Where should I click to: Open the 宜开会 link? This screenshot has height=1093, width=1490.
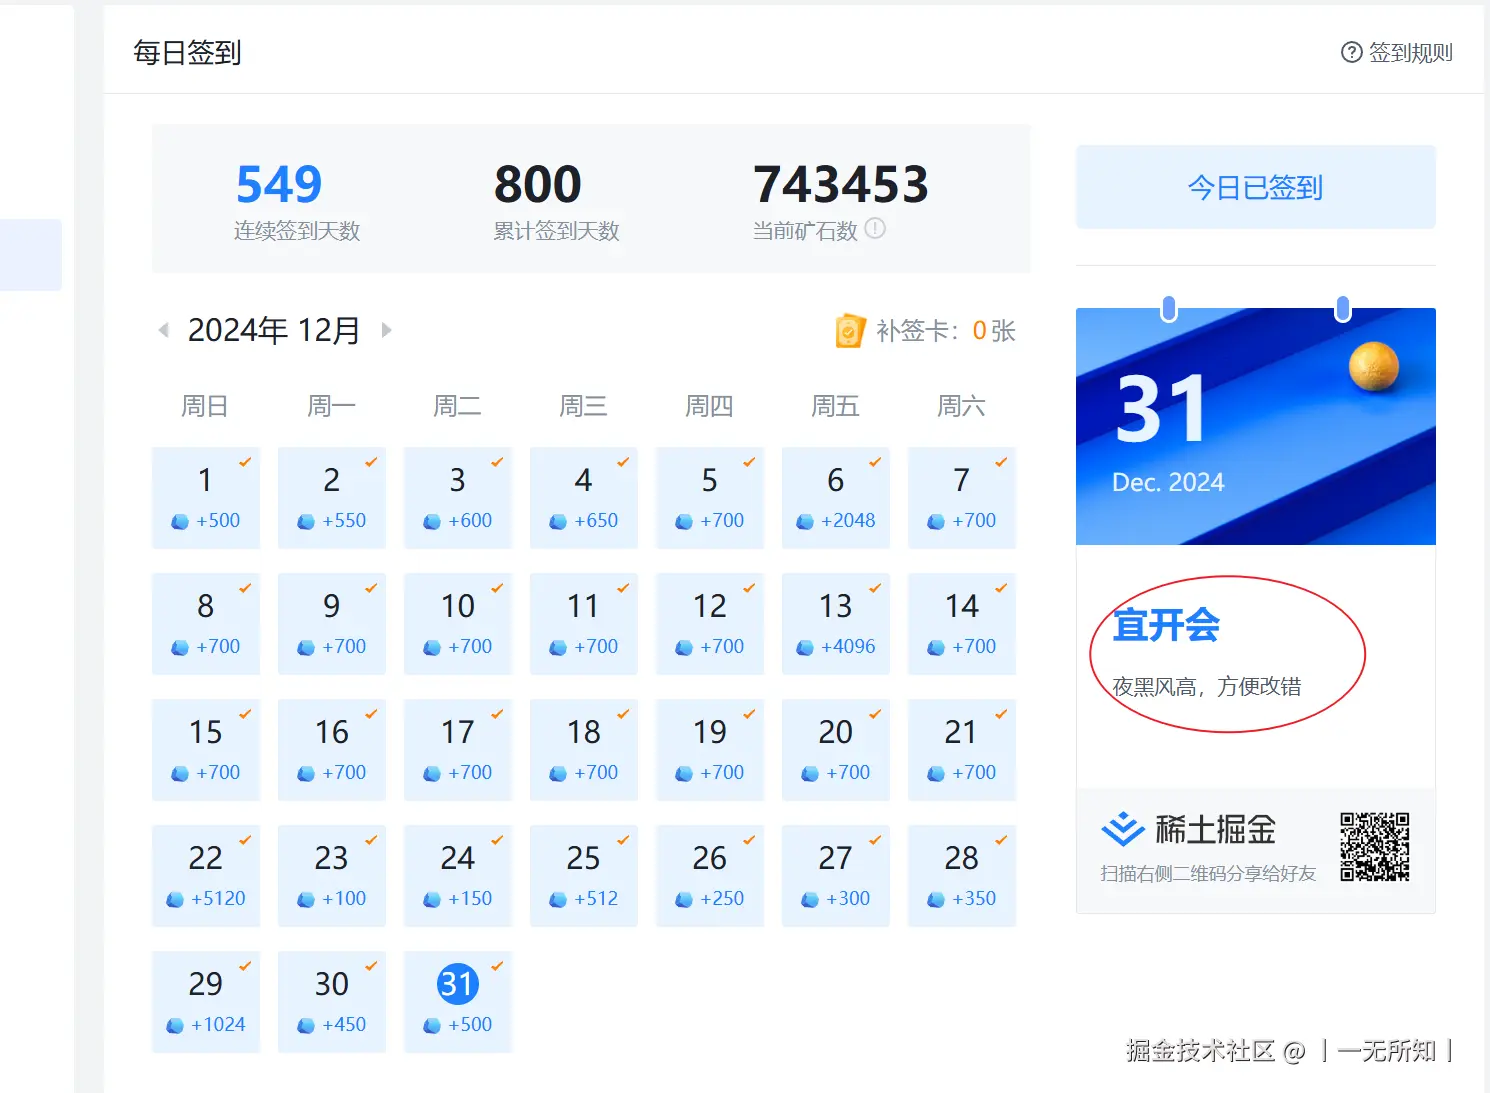coord(1164,626)
